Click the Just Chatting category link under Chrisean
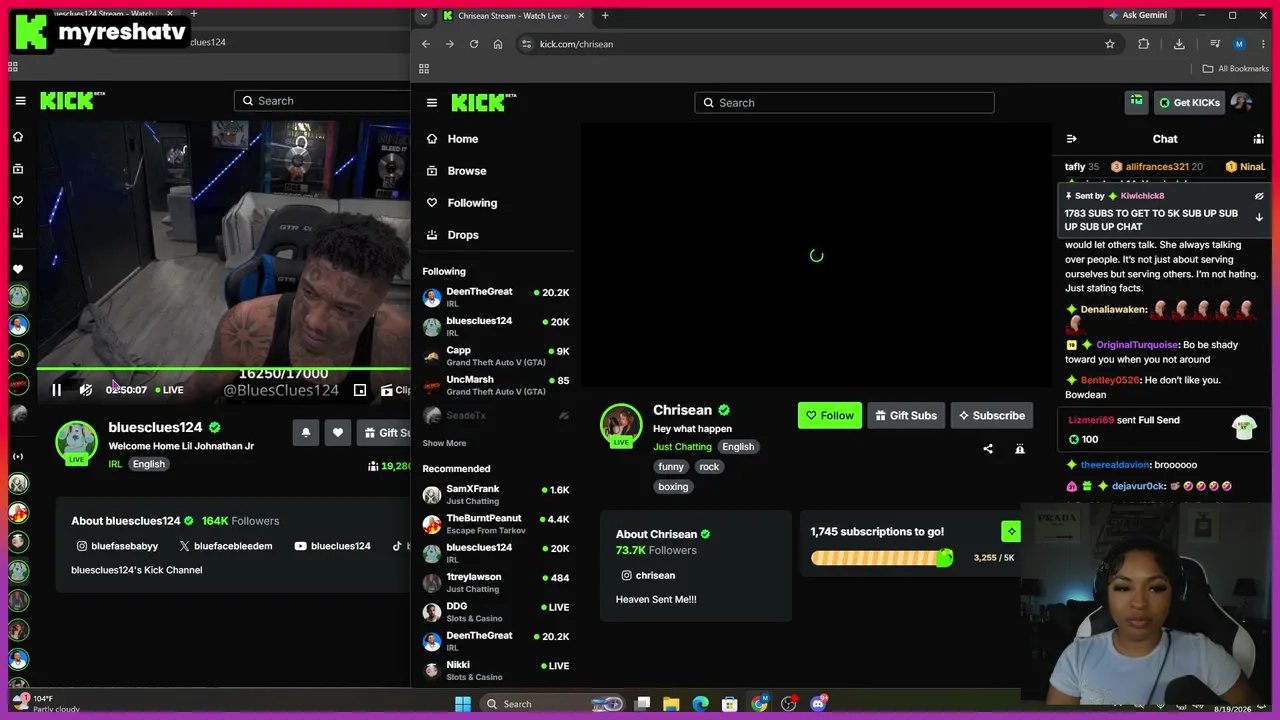The image size is (1280, 720). [682, 447]
